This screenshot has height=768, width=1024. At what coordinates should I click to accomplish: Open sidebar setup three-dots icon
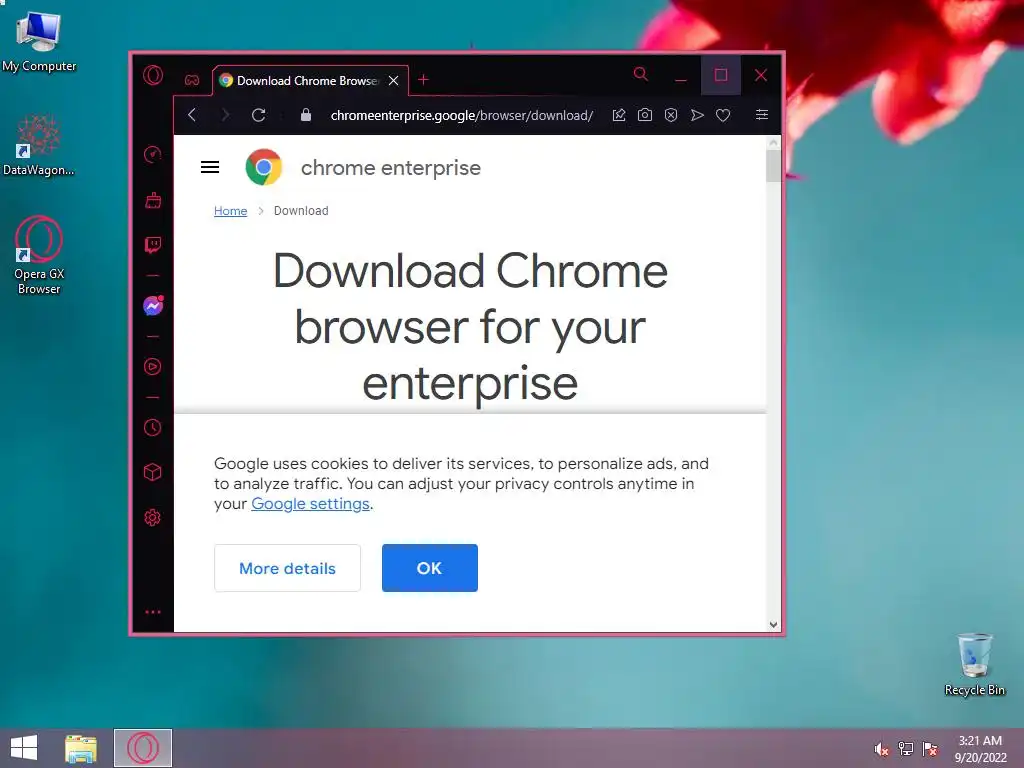click(153, 612)
